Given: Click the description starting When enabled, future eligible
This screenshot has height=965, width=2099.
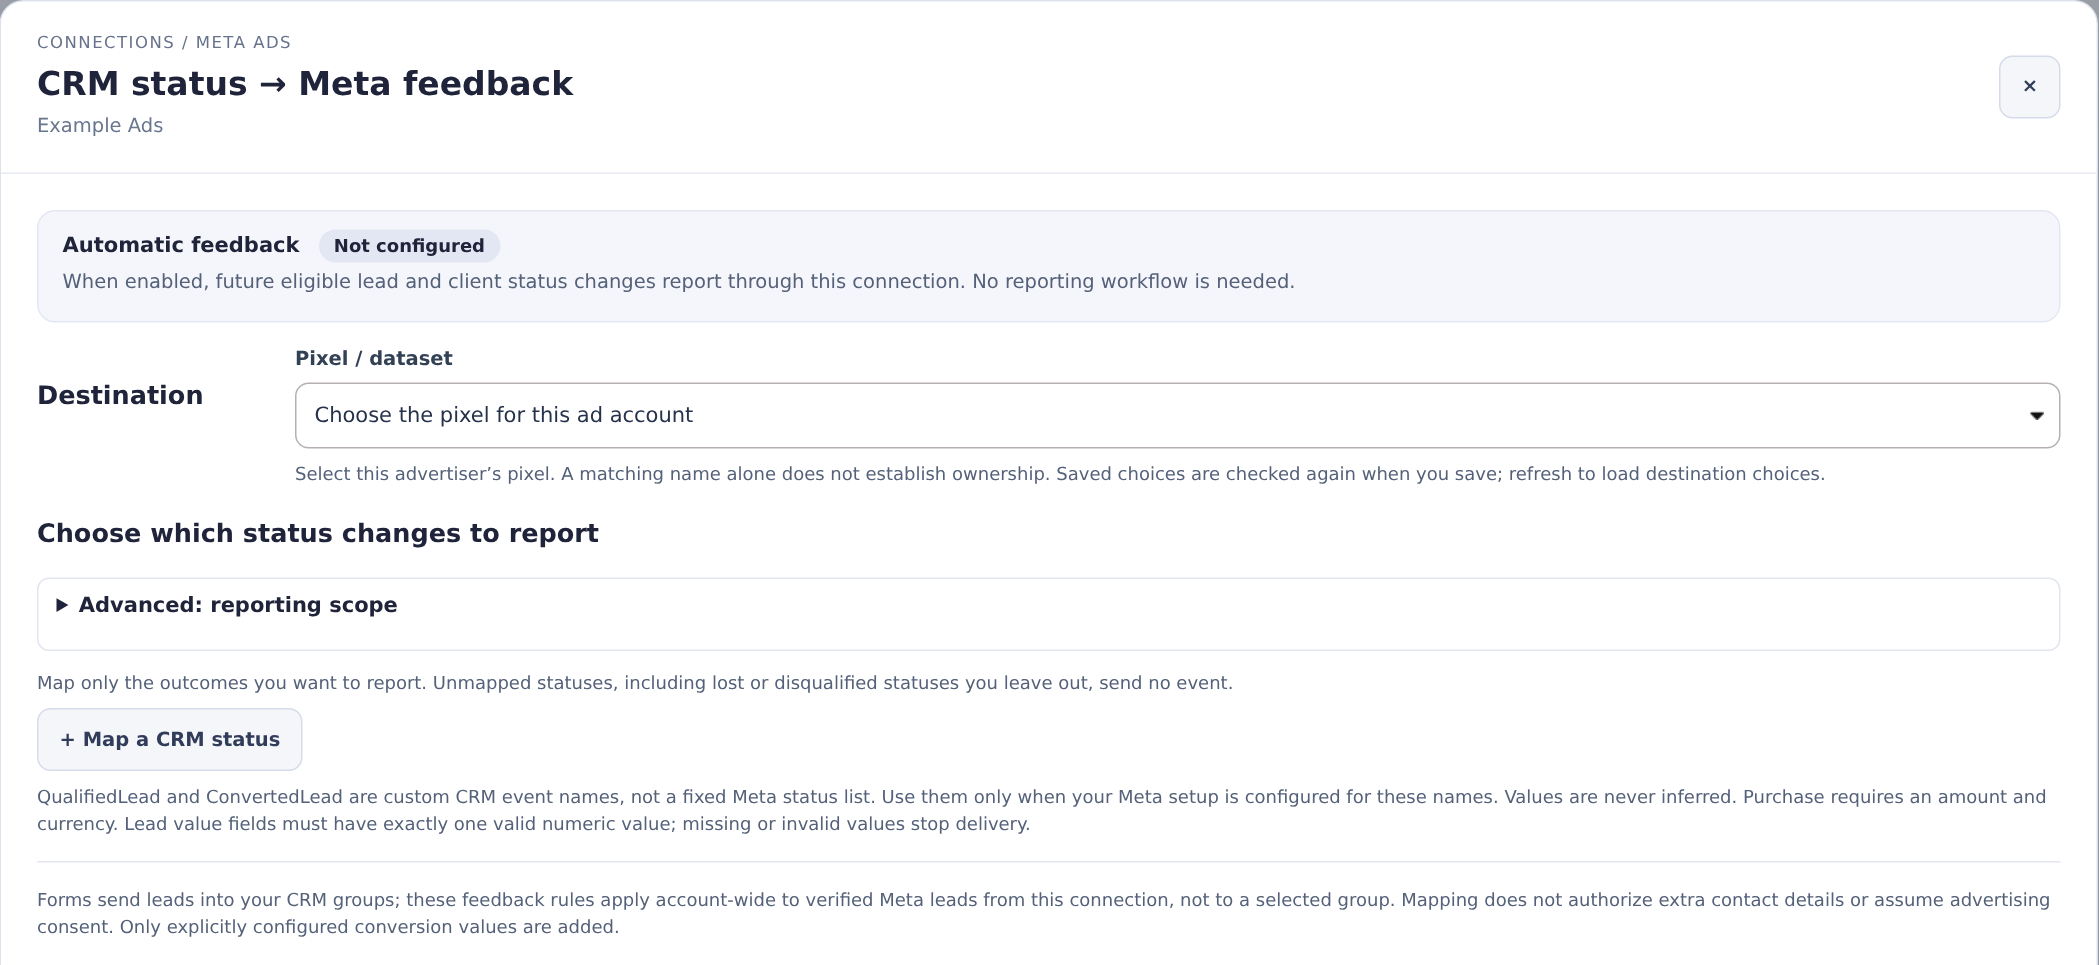Looking at the screenshot, I should (x=679, y=282).
